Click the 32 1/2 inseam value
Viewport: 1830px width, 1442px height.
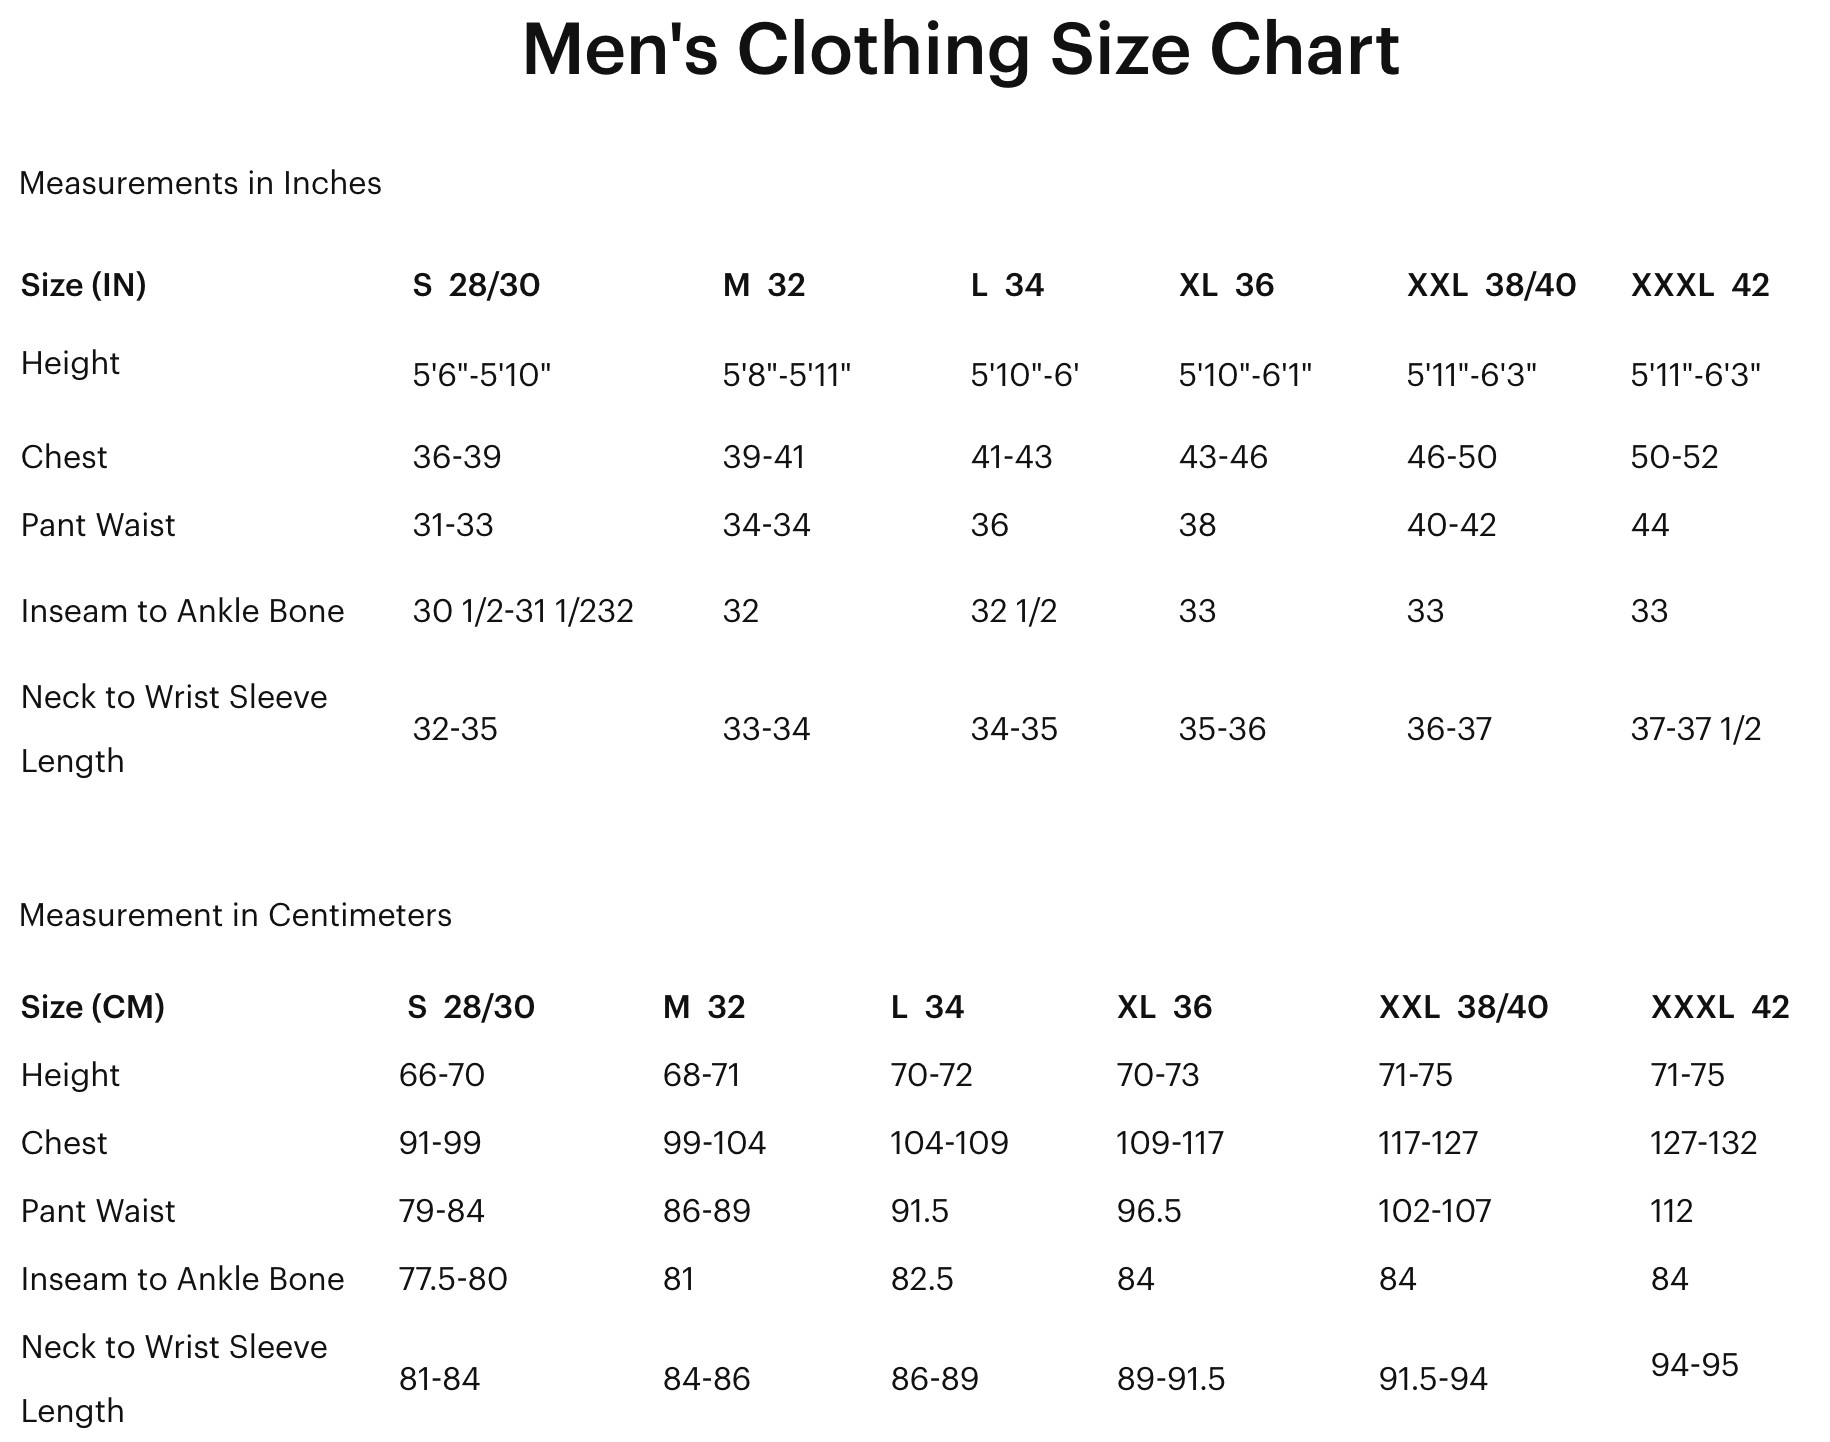(1013, 611)
